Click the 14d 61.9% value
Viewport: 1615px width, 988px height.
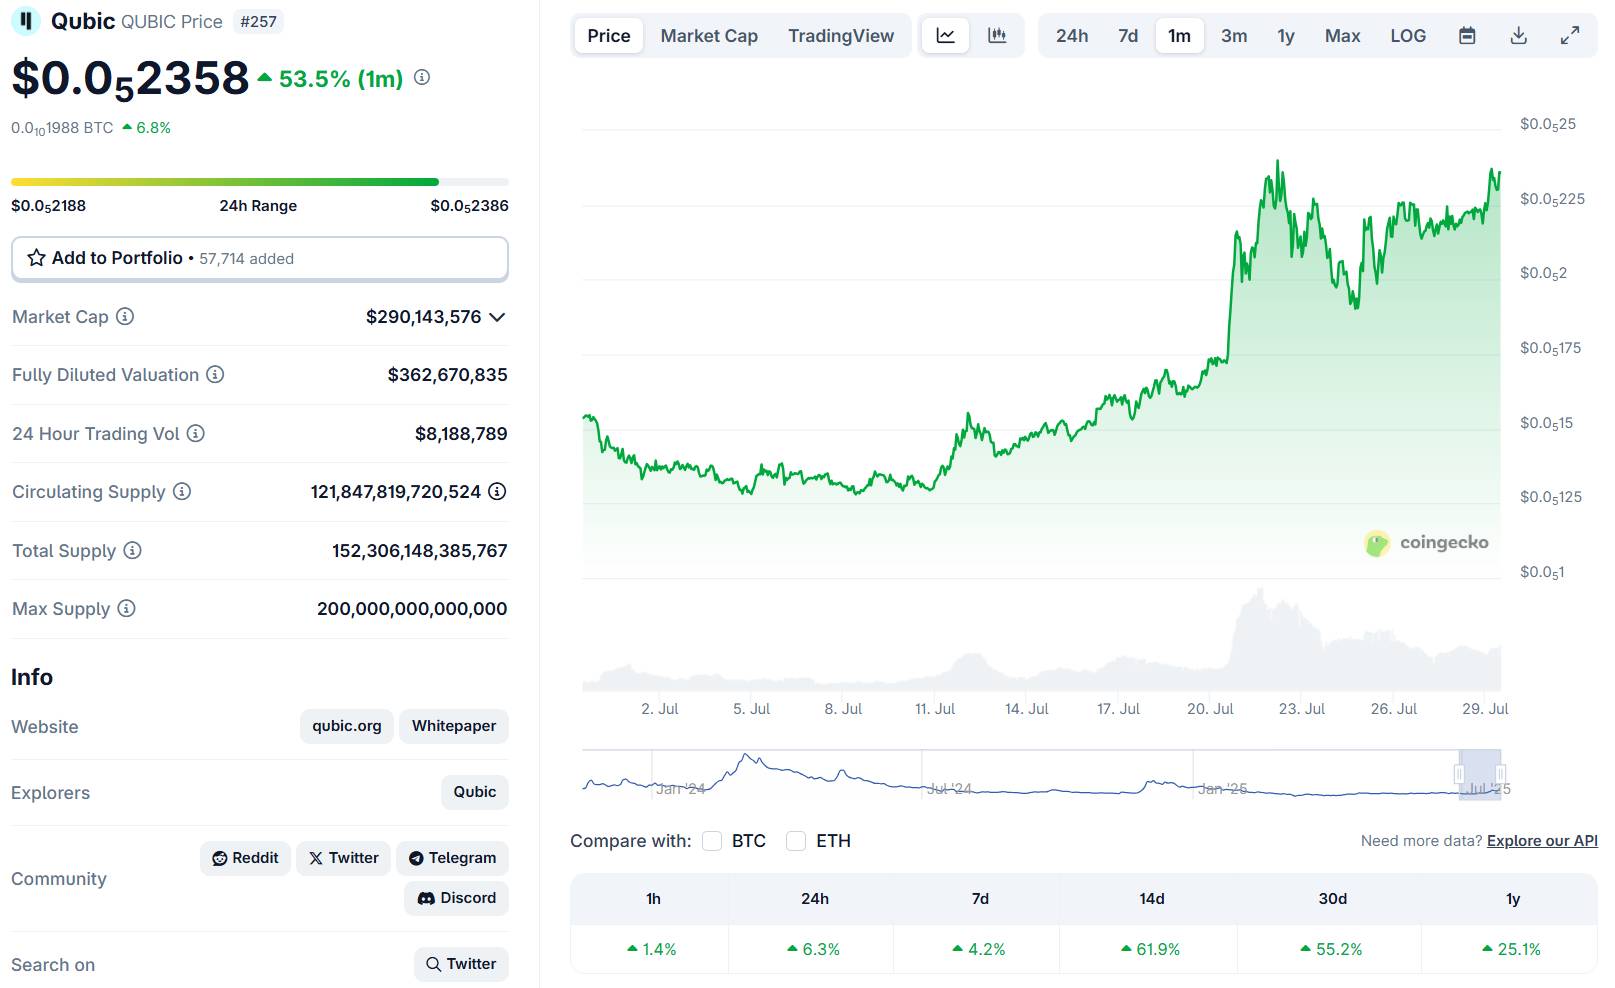1151,949
